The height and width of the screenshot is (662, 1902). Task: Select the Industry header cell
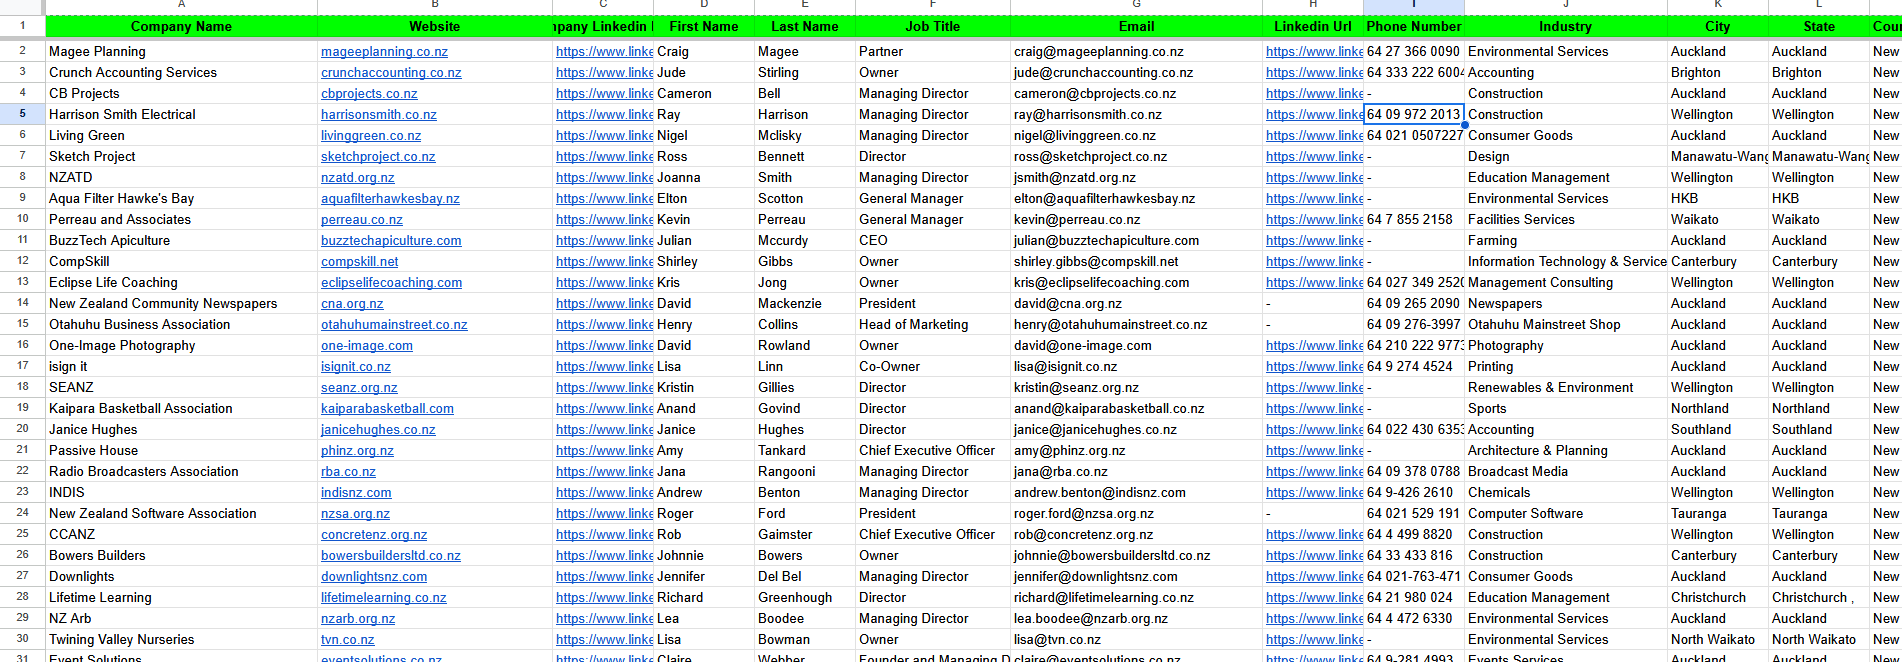[1566, 27]
